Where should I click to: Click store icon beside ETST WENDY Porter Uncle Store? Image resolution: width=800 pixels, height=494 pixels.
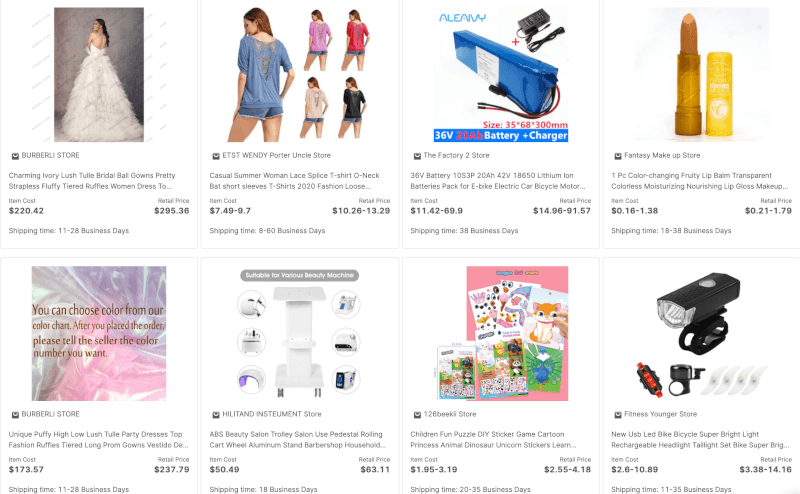[x=216, y=156]
